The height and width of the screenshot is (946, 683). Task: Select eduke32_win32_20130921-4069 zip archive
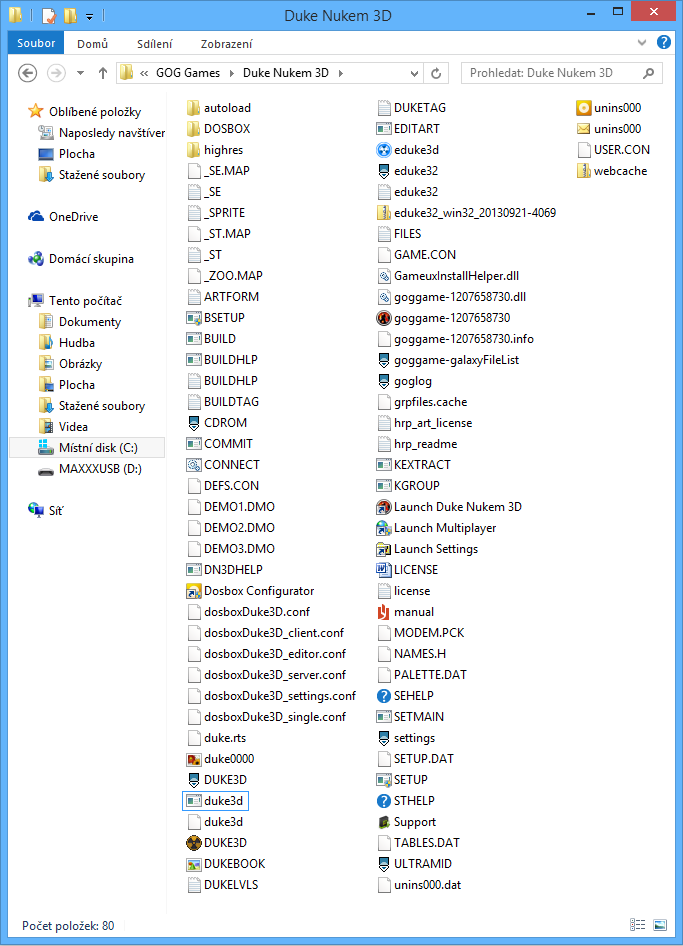pos(466,213)
